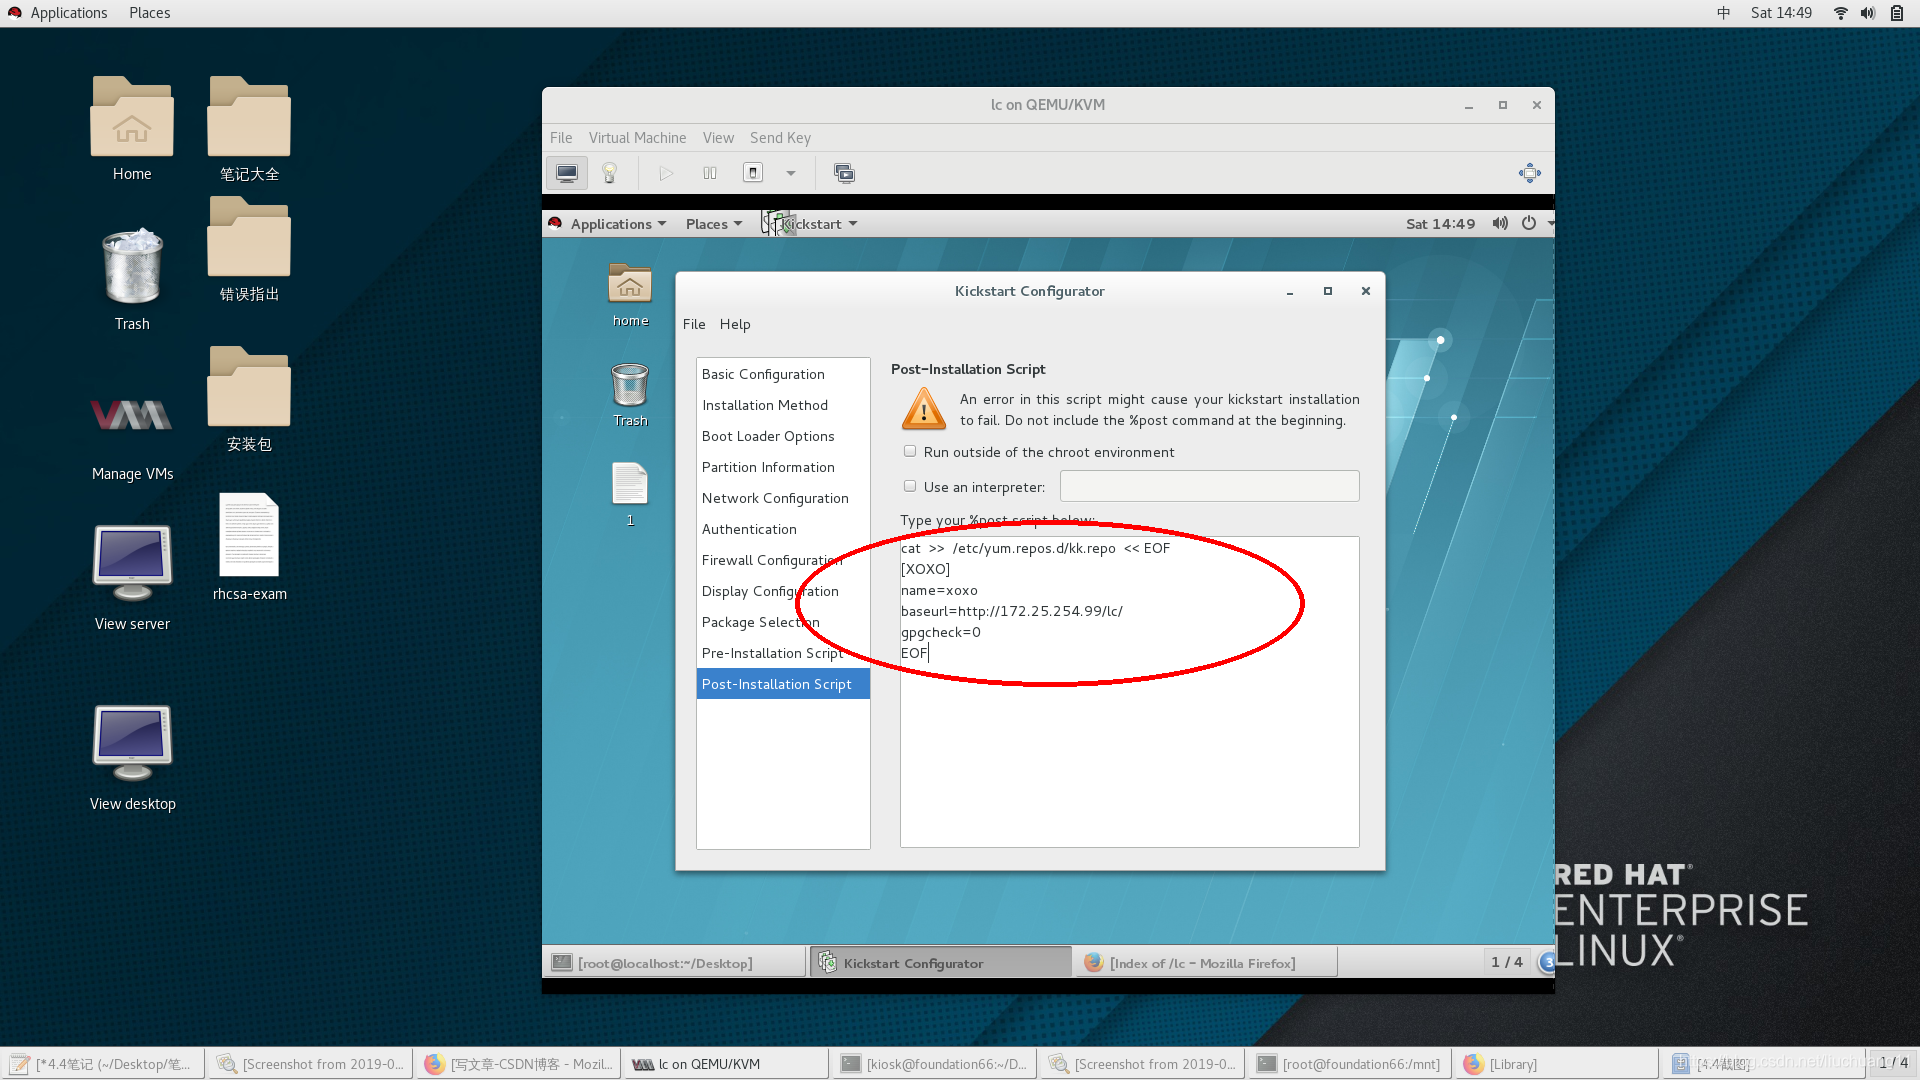Click the pause virtual machine icon
Screen dimensions: 1920x1080
pyautogui.click(x=710, y=173)
